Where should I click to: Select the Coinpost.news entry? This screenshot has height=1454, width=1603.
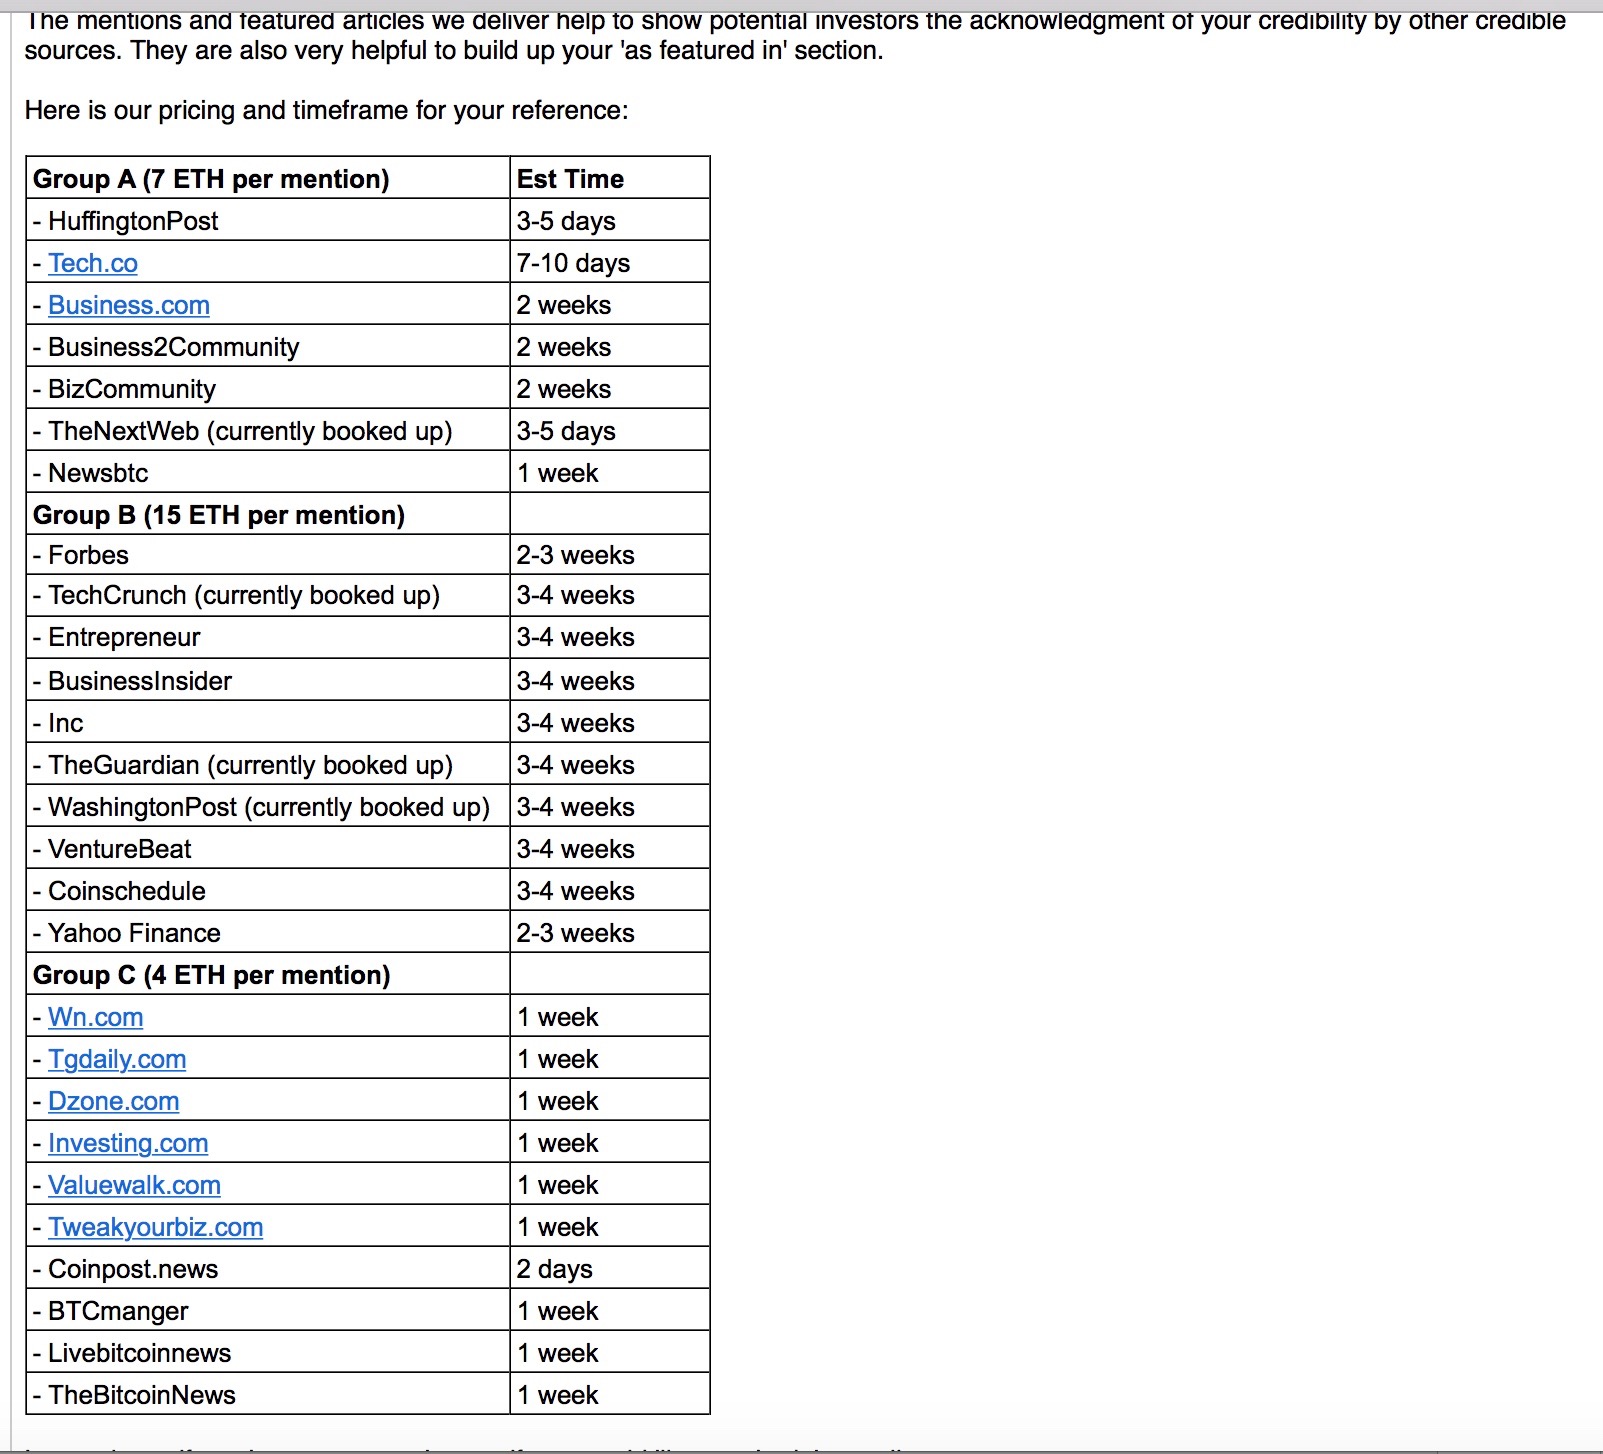tap(133, 1269)
